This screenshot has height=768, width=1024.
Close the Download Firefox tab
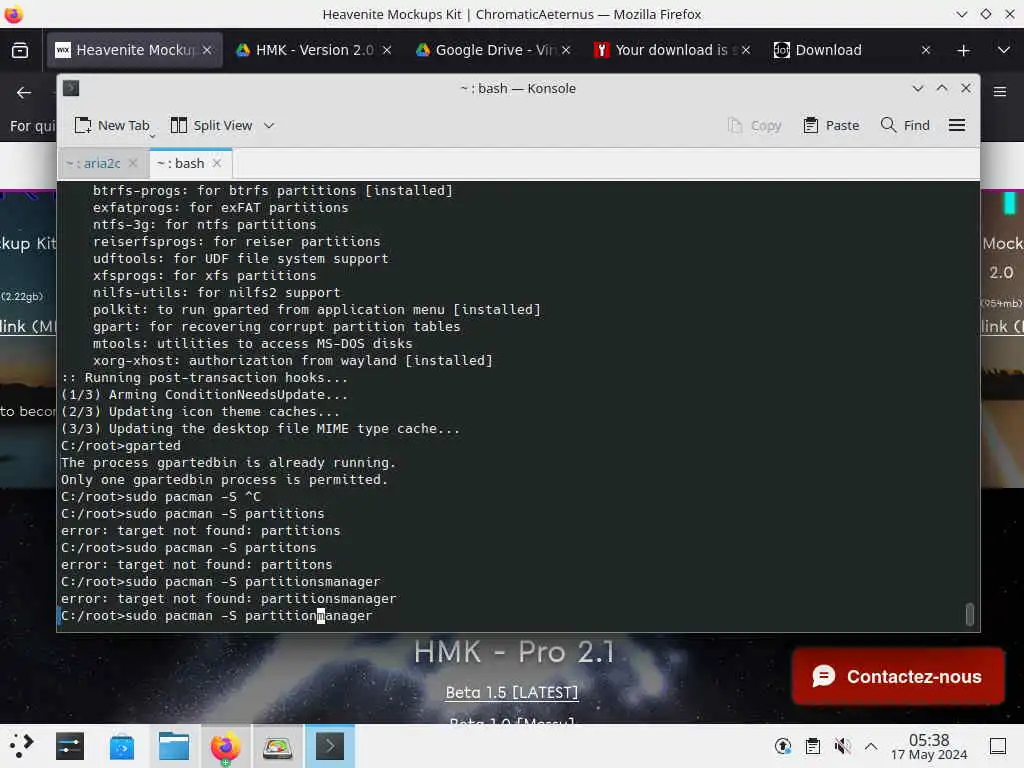925,50
